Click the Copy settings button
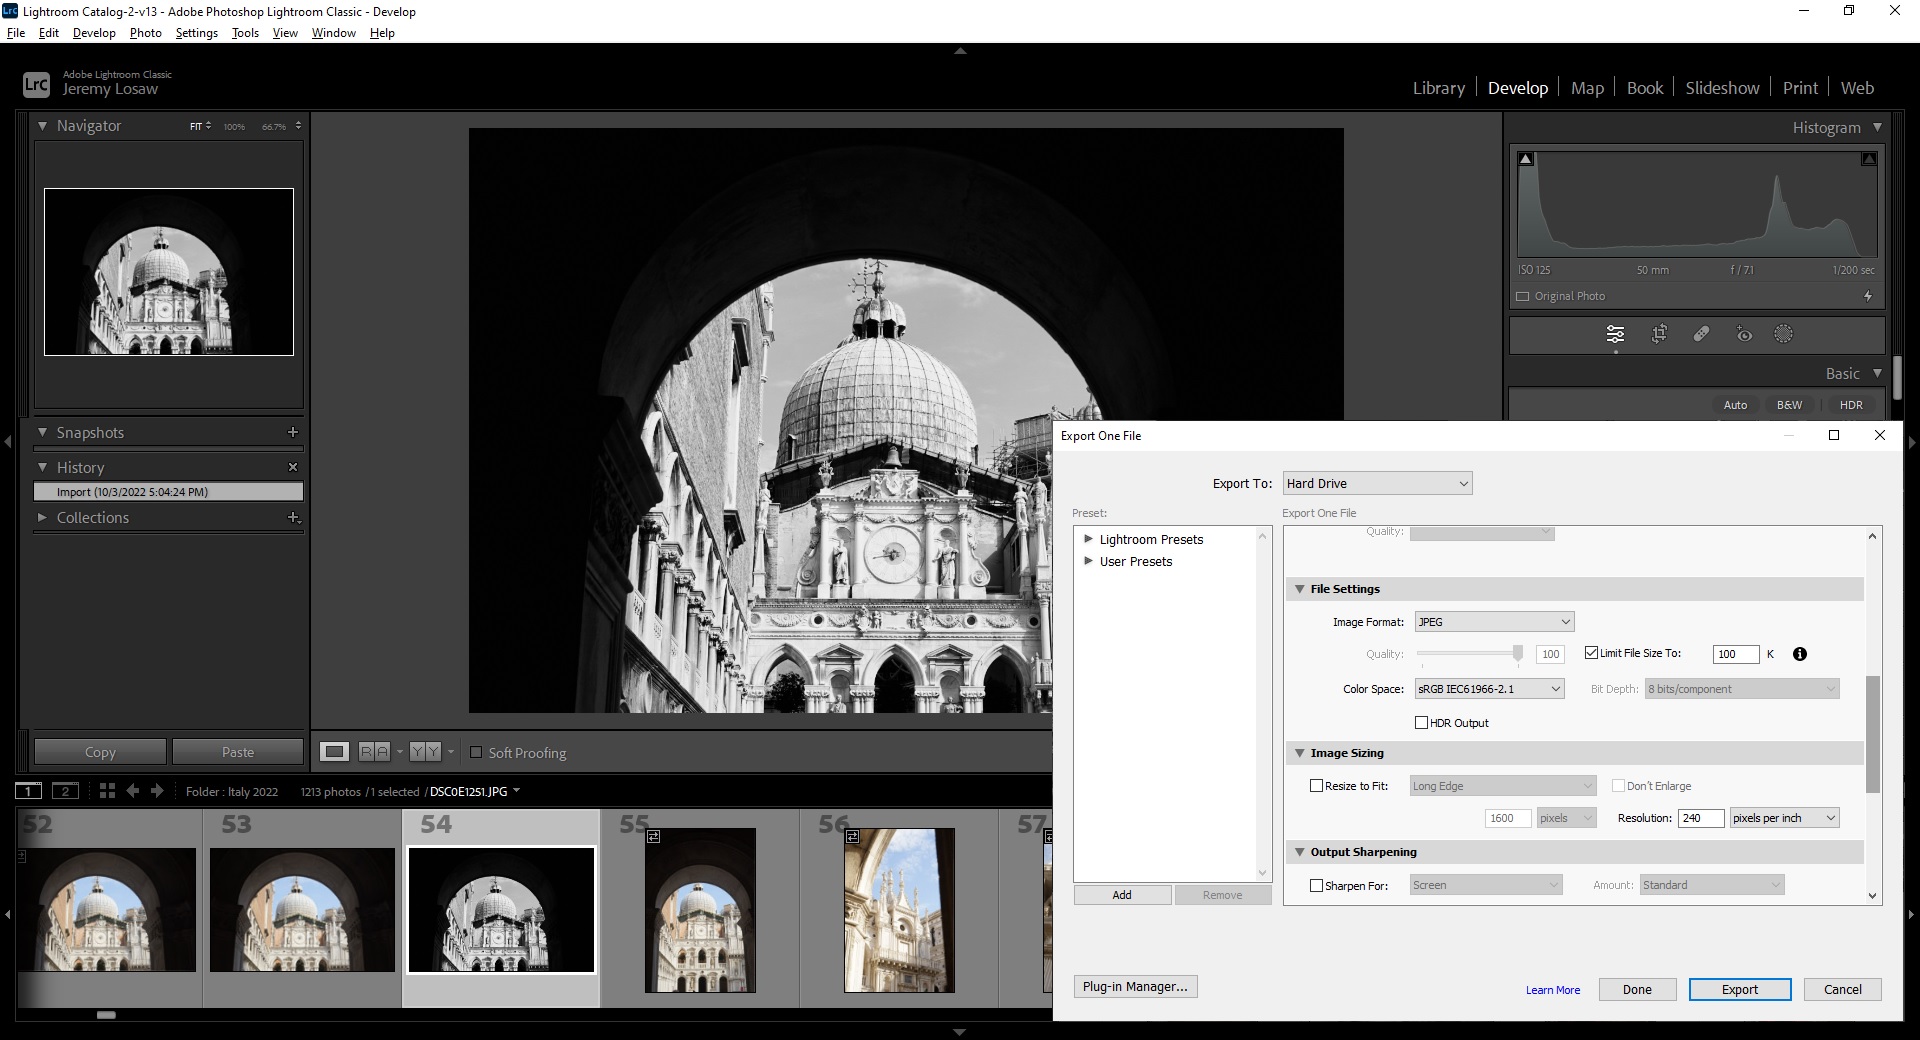The height and width of the screenshot is (1040, 1920). coord(100,752)
